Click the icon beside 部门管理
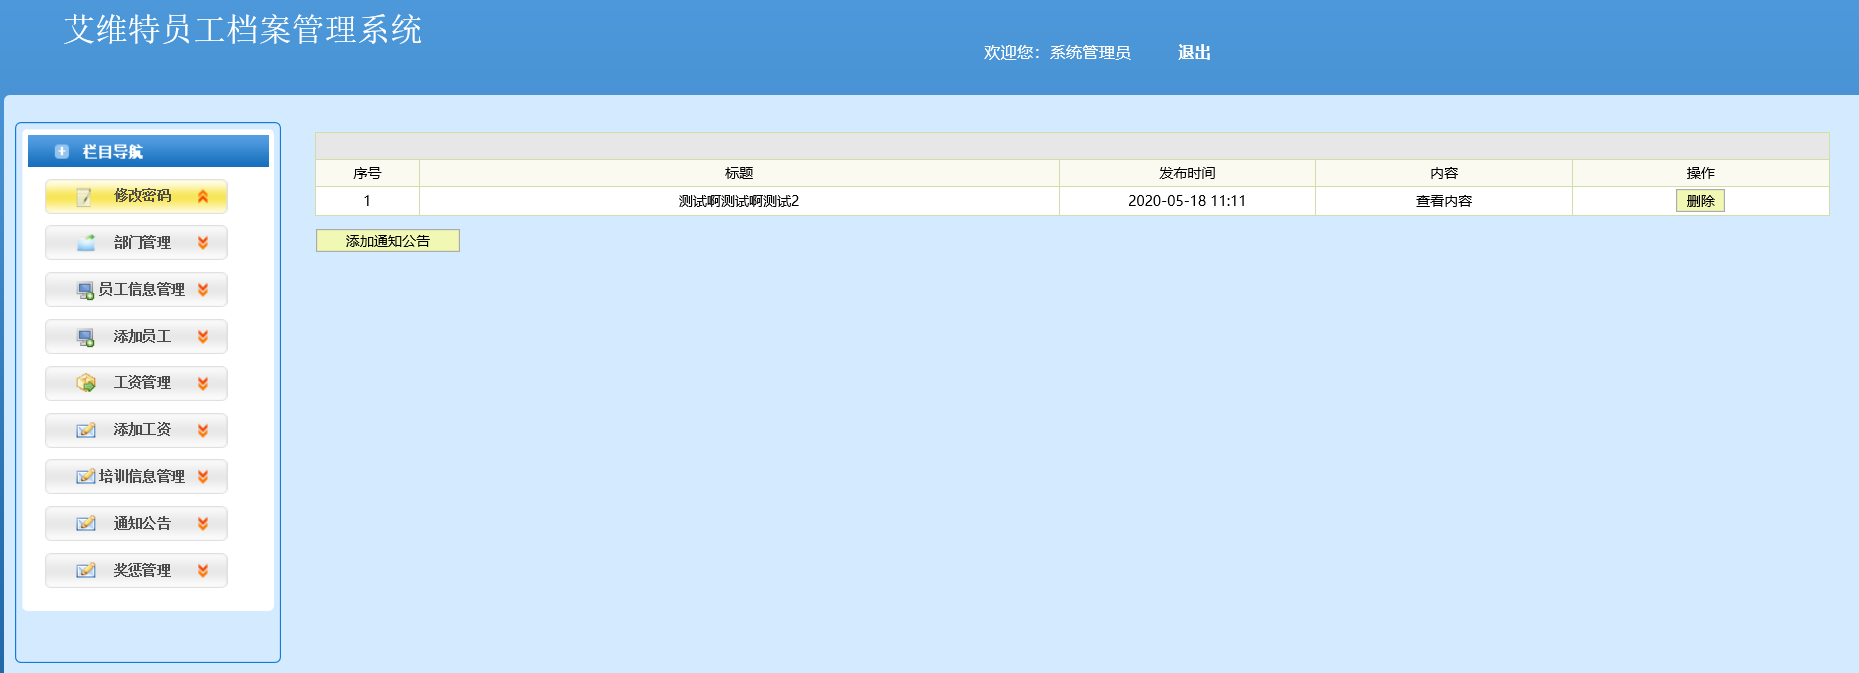 (x=86, y=243)
